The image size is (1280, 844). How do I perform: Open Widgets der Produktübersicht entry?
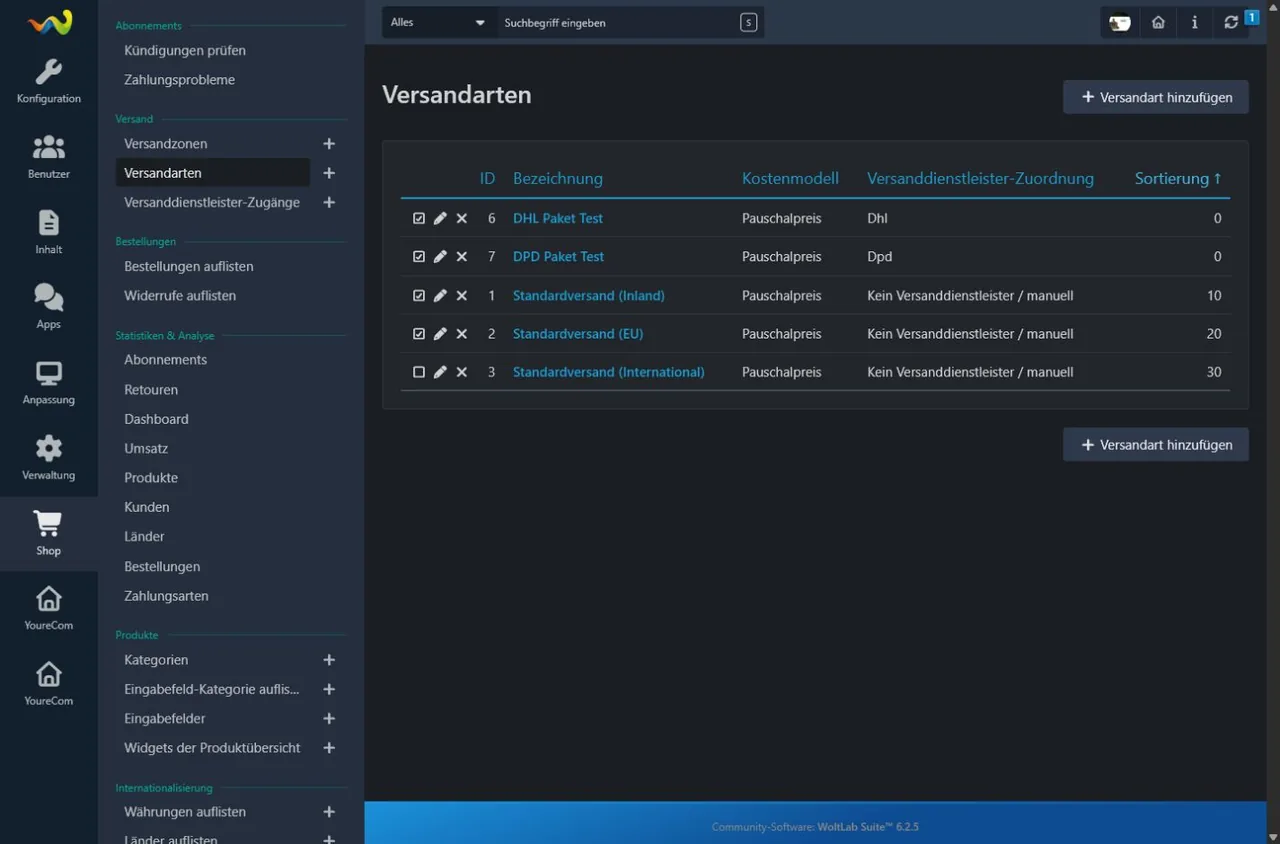pos(212,748)
